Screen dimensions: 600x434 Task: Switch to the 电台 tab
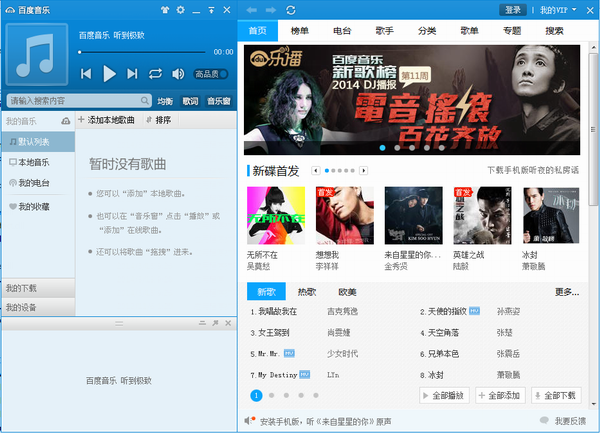pos(342,31)
